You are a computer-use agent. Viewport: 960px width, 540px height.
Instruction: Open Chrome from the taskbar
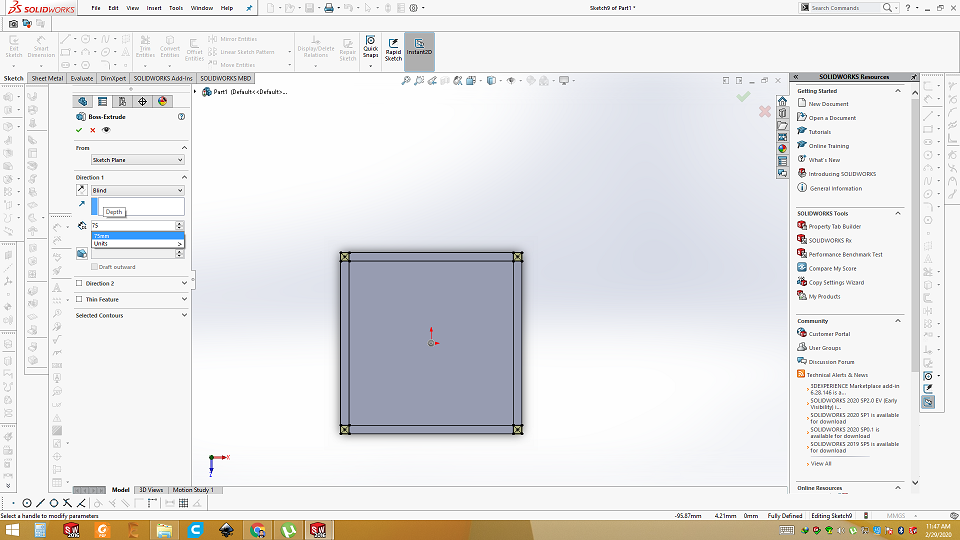click(258, 530)
